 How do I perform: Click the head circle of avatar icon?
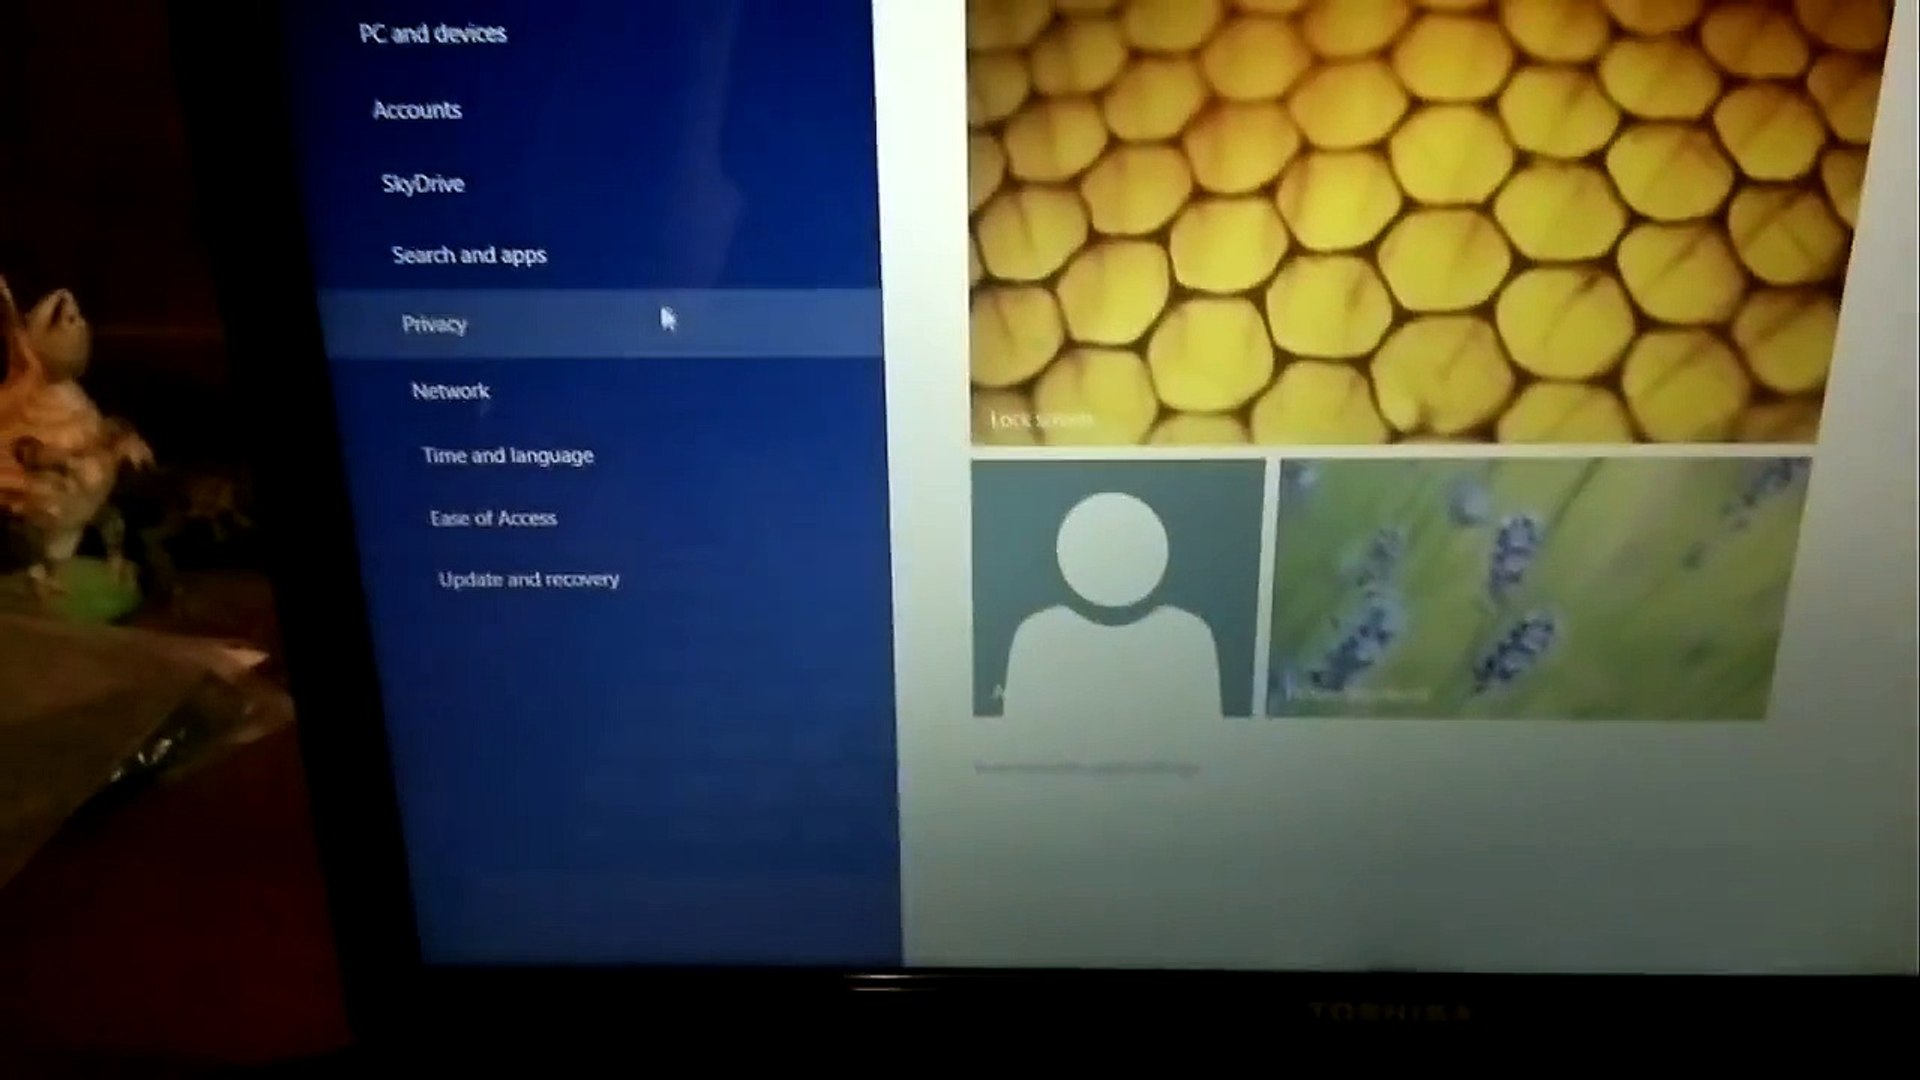point(1112,547)
